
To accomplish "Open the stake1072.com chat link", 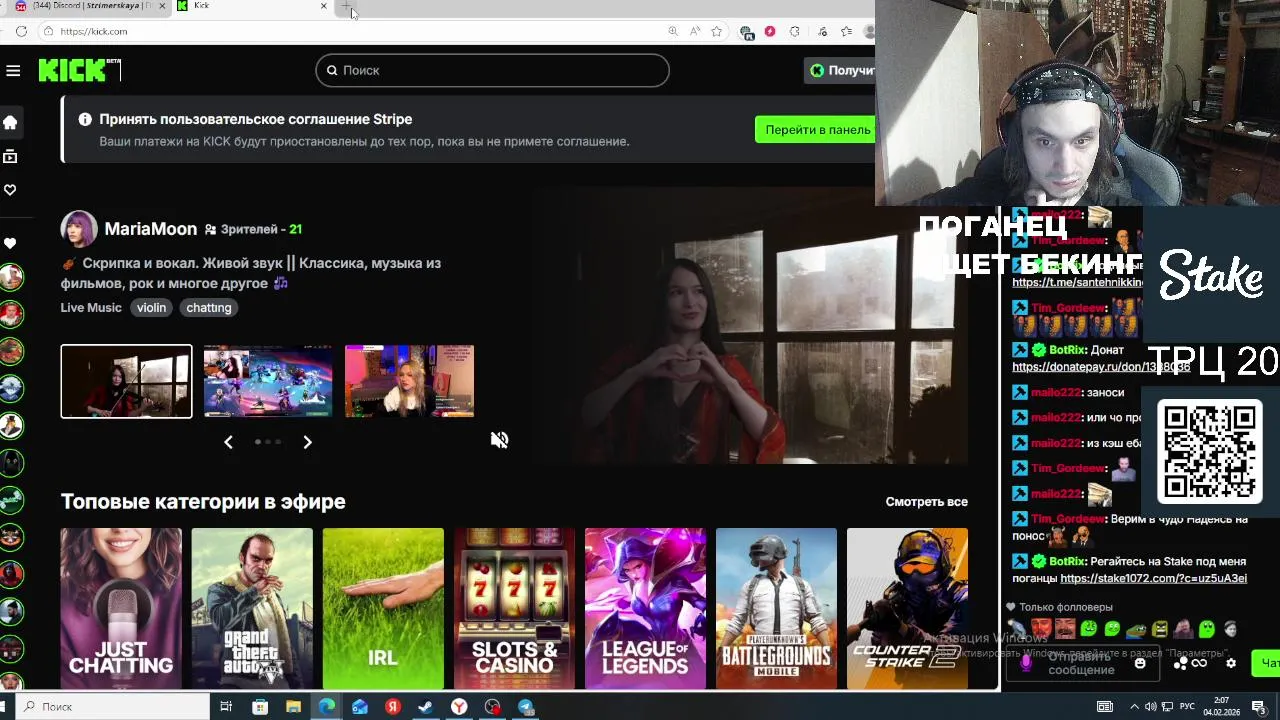I will (x=1153, y=578).
